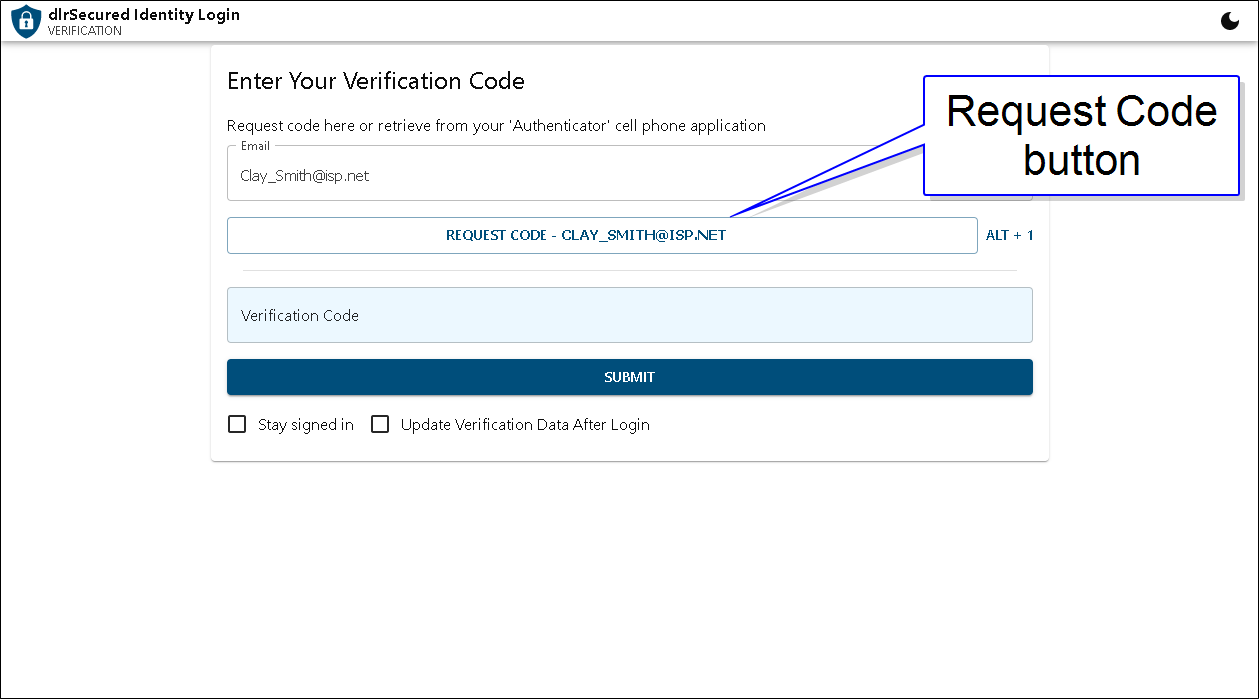The height and width of the screenshot is (699, 1259).
Task: Click the 'Update Verification Data After Login' label text
Action: coord(525,425)
